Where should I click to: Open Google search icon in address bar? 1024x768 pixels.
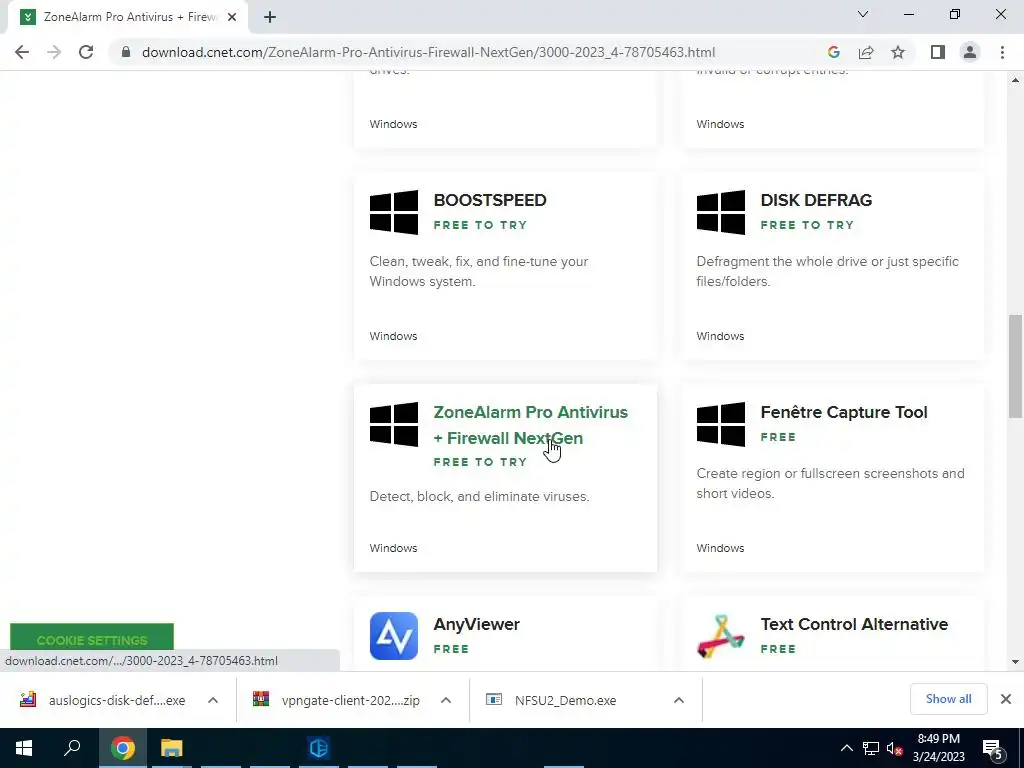coord(833,52)
